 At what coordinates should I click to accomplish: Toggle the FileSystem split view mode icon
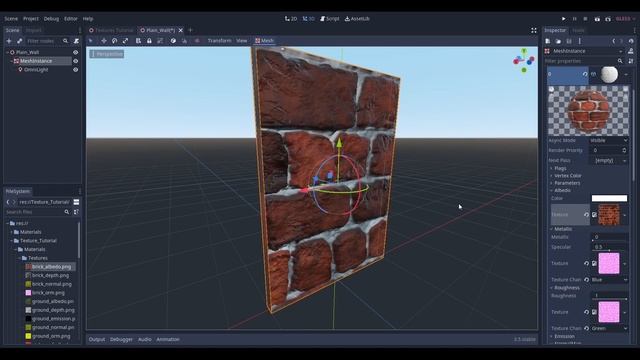pyautogui.click(x=76, y=202)
